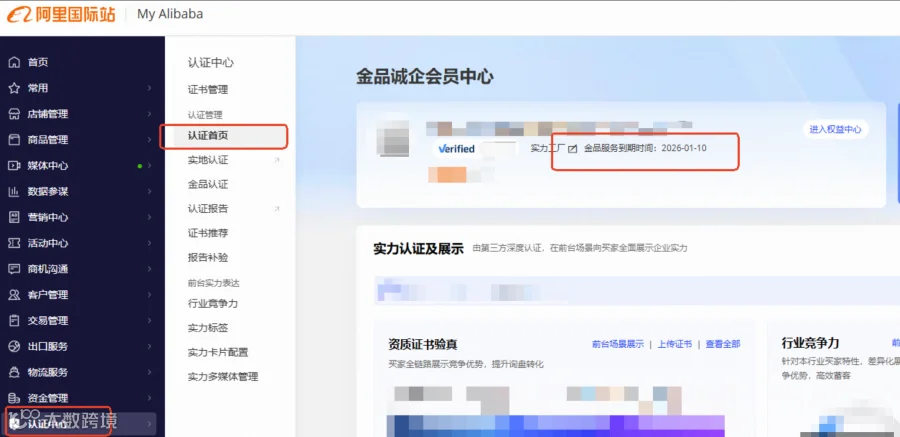Open the bar chart icon for 数据参谋
Viewport: 900px width, 437px height.
(x=14, y=191)
